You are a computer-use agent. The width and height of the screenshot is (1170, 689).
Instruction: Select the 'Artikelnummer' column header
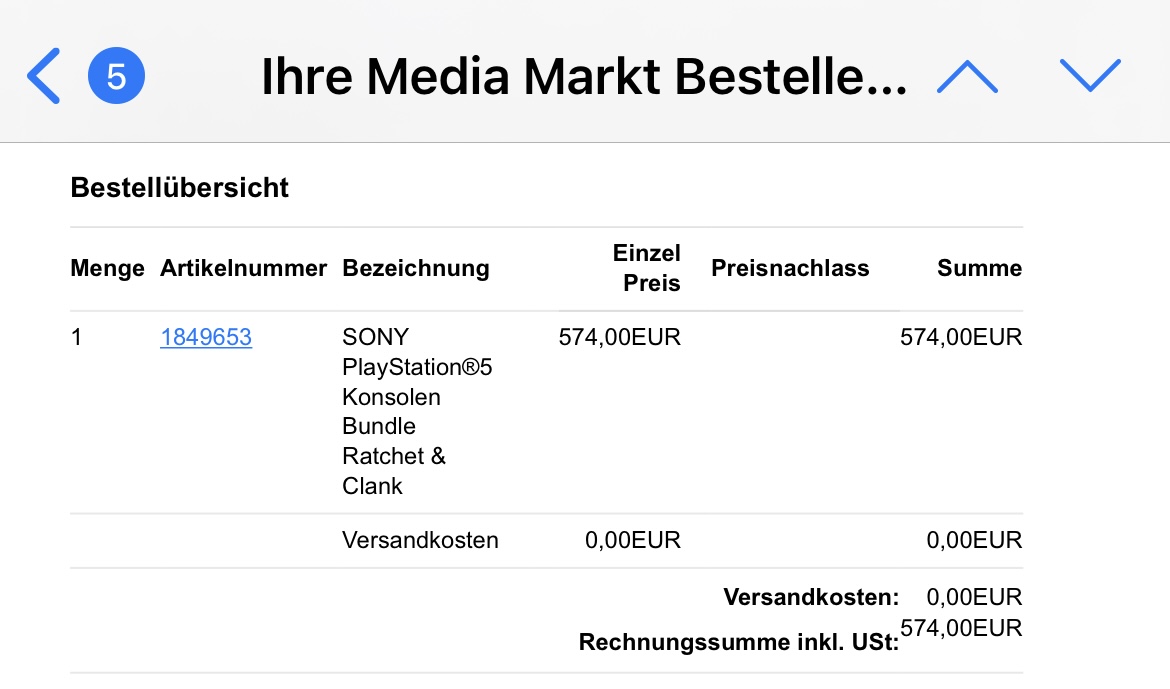pyautogui.click(x=243, y=268)
